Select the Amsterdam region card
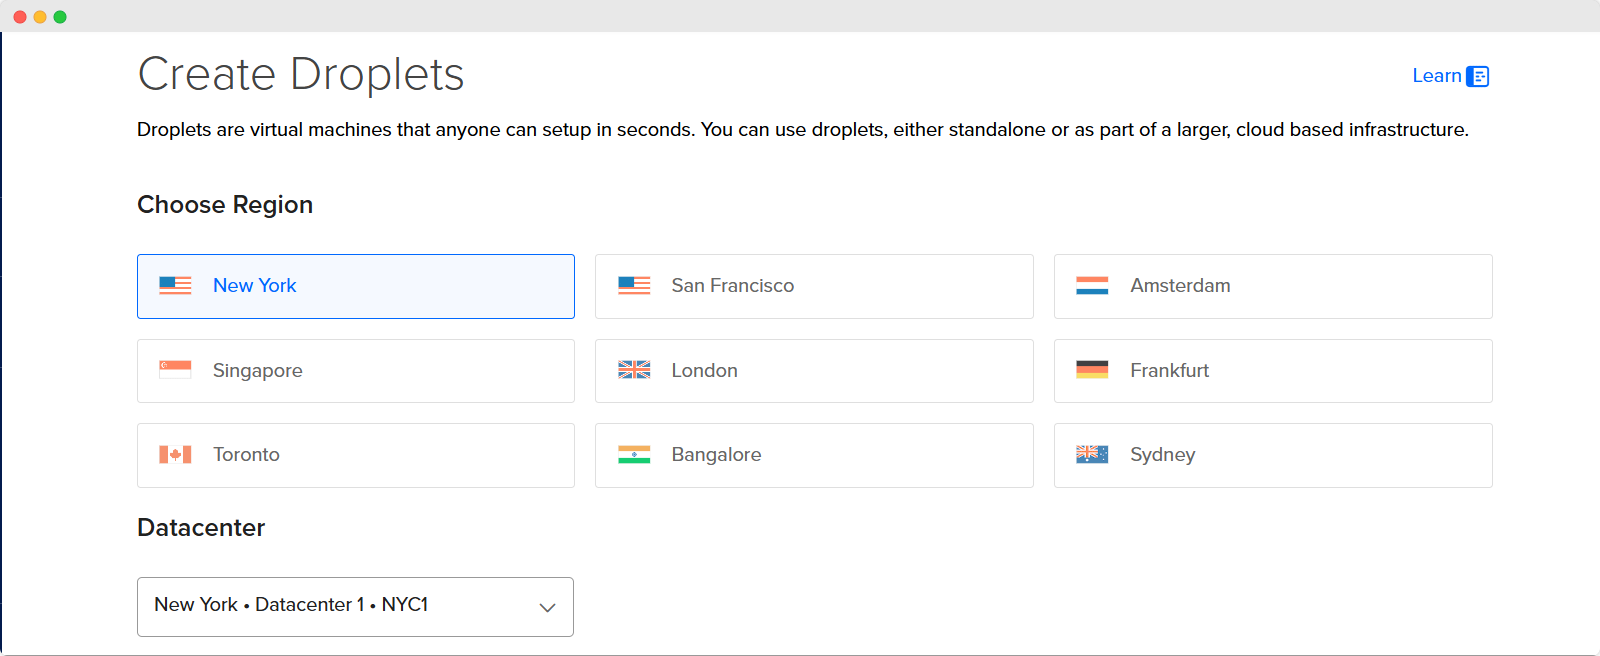This screenshot has width=1600, height=656. click(x=1272, y=286)
